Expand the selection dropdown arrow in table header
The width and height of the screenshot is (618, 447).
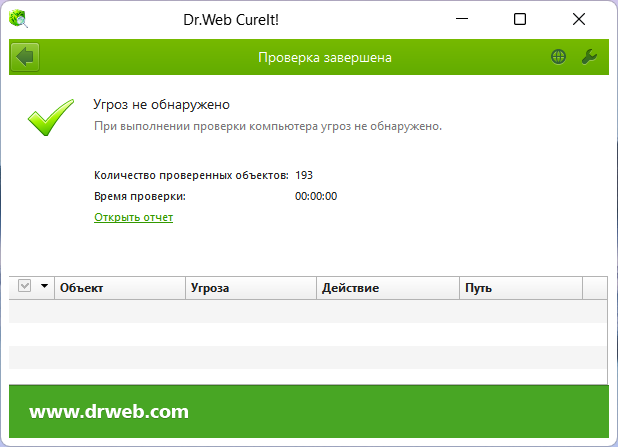click(44, 286)
